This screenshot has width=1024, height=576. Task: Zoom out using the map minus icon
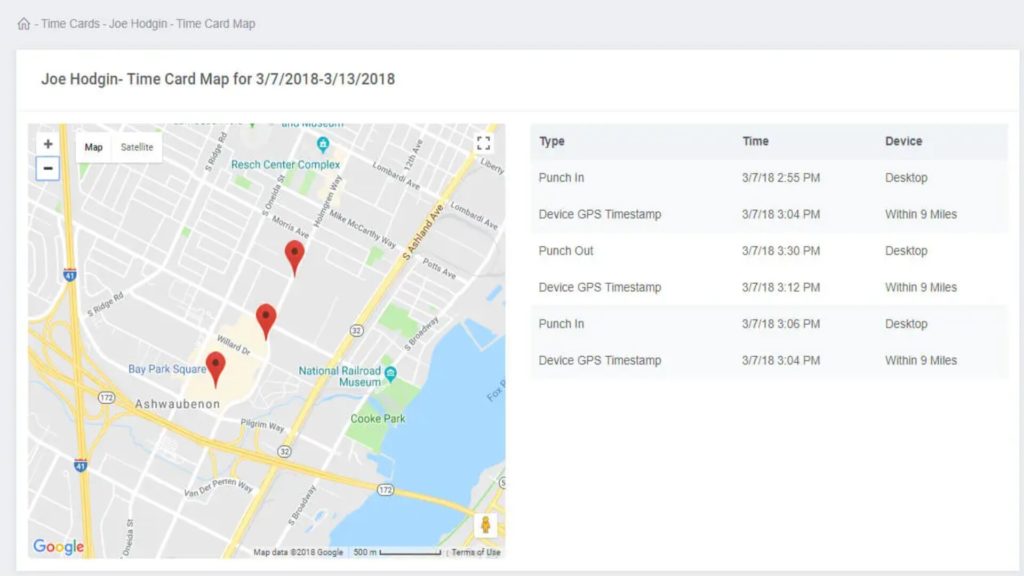[47, 168]
